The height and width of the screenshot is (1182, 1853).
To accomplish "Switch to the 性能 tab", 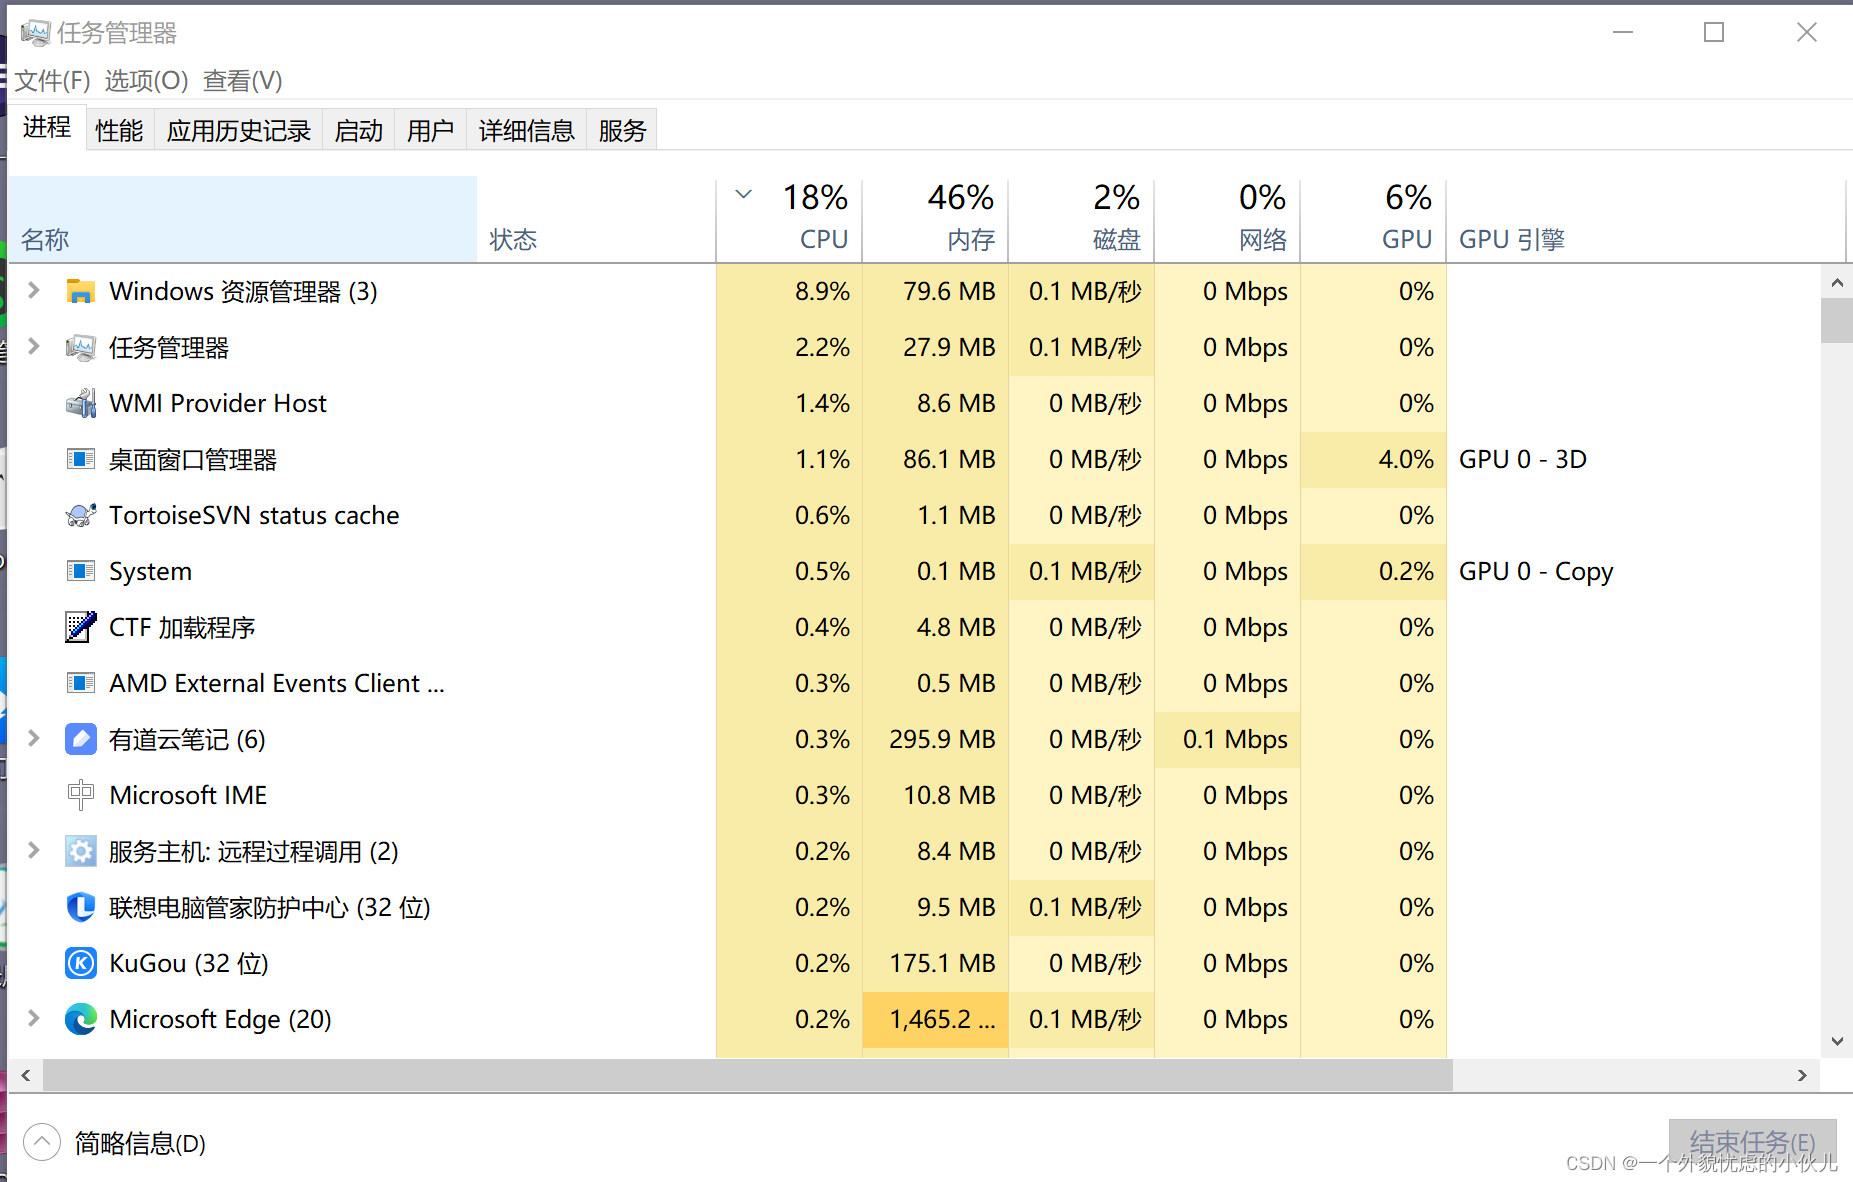I will pyautogui.click(x=119, y=130).
